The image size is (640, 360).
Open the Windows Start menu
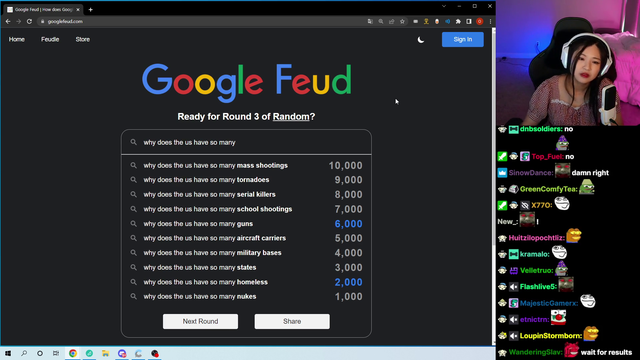click(x=8, y=353)
